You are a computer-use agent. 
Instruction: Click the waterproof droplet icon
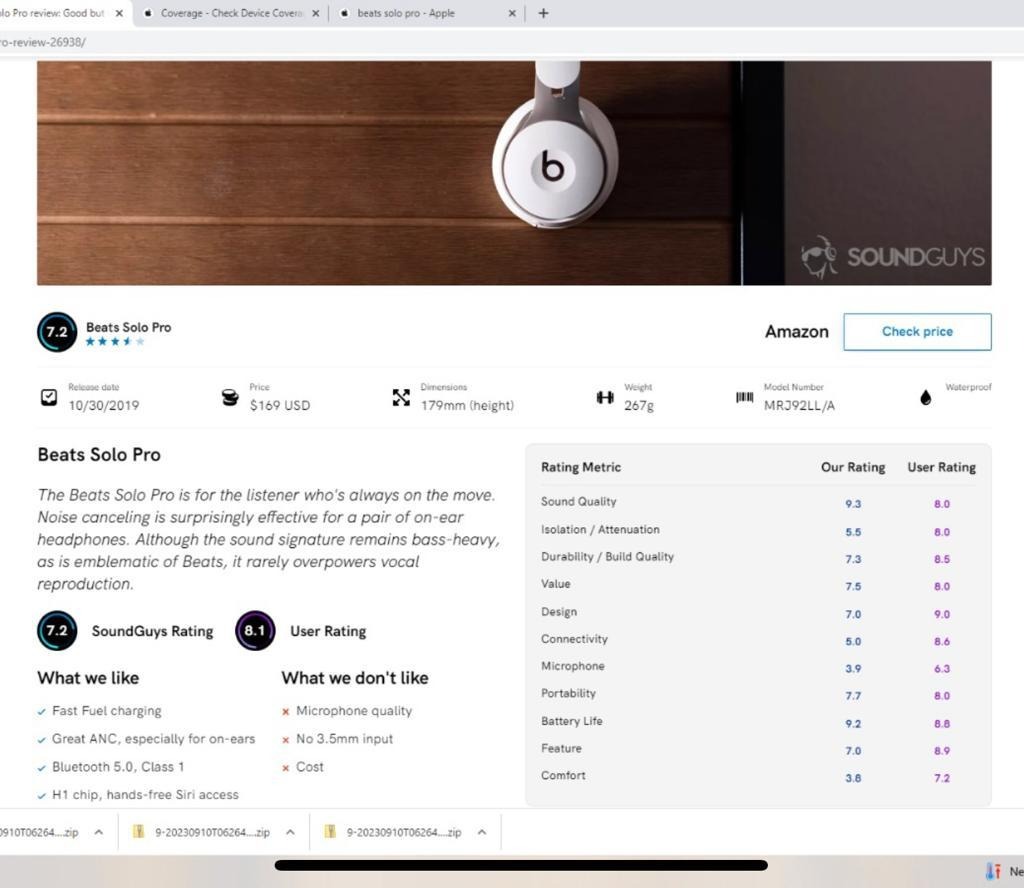pos(925,398)
